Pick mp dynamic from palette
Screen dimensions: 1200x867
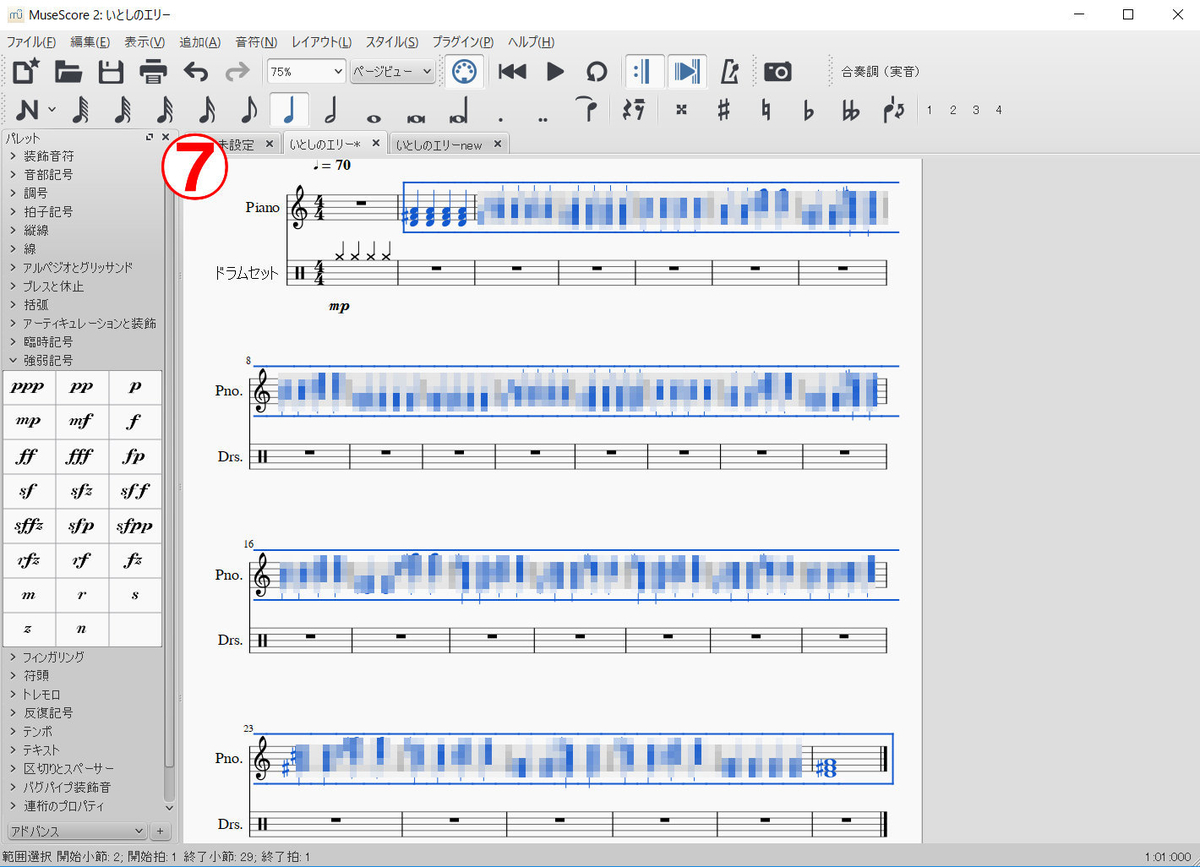(29, 422)
